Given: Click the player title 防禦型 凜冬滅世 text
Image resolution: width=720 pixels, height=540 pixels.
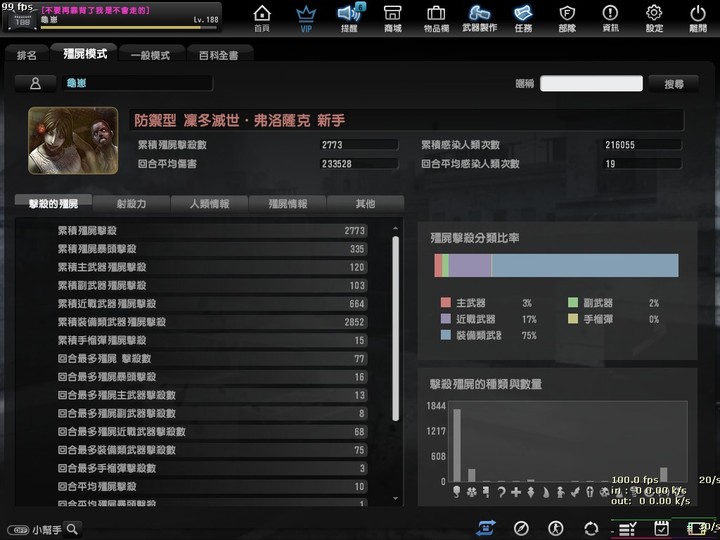Looking at the screenshot, I should (x=240, y=120).
